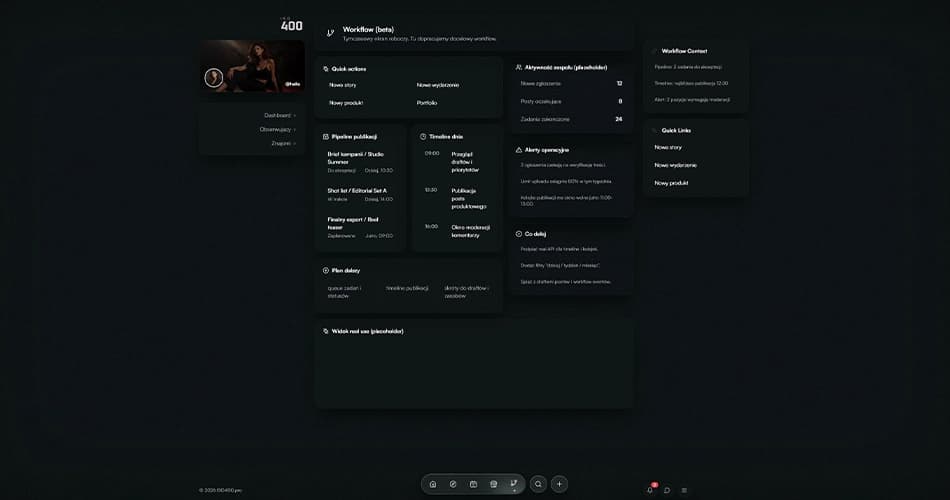This screenshot has width=950, height=500.
Task: Select the workflow branch icon in dock
Action: [x=514, y=484]
